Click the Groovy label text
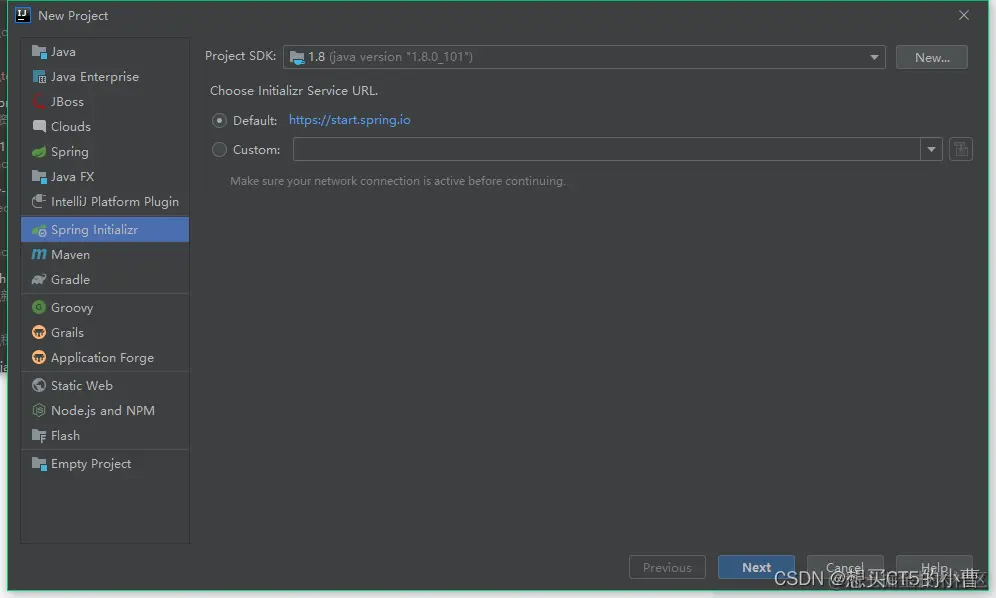The width and height of the screenshot is (996, 598). (72, 308)
